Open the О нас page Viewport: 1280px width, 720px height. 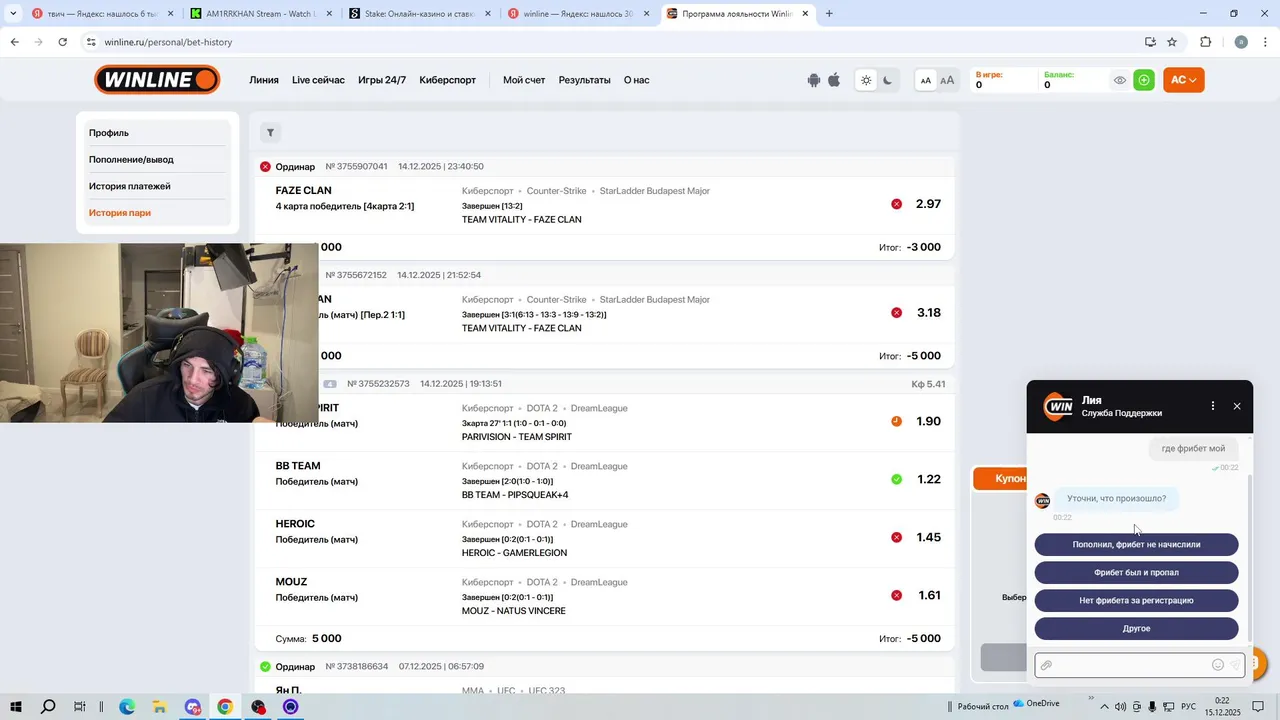pyautogui.click(x=637, y=80)
